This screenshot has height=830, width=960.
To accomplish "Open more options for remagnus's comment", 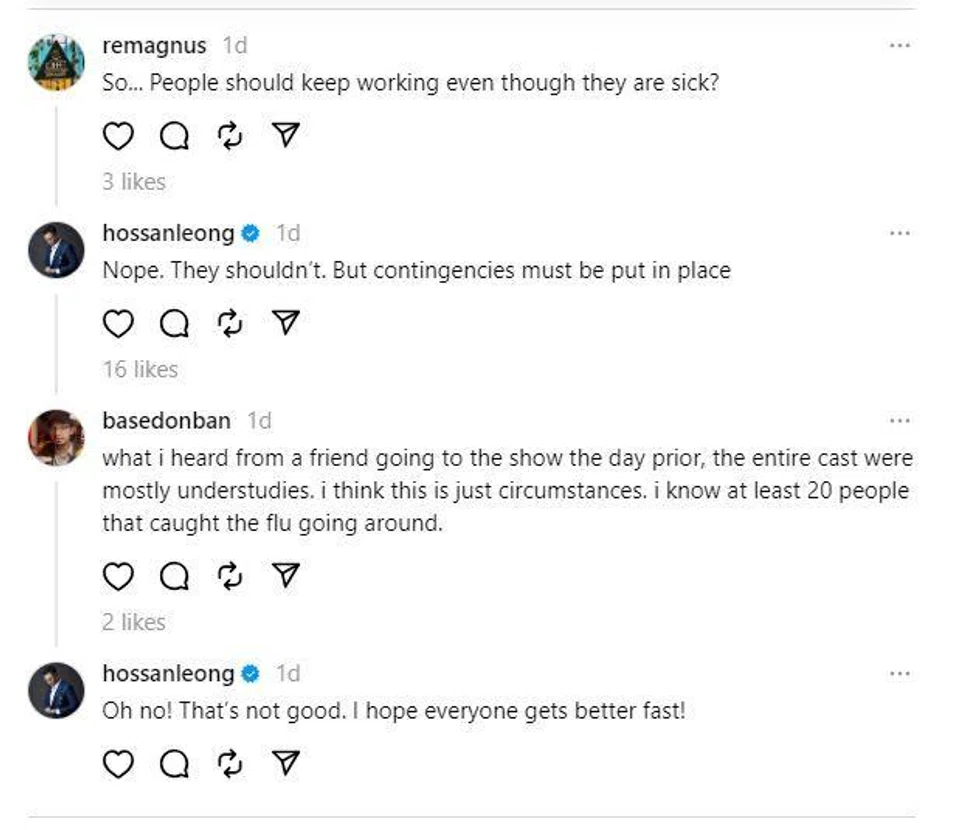I will tap(899, 46).
